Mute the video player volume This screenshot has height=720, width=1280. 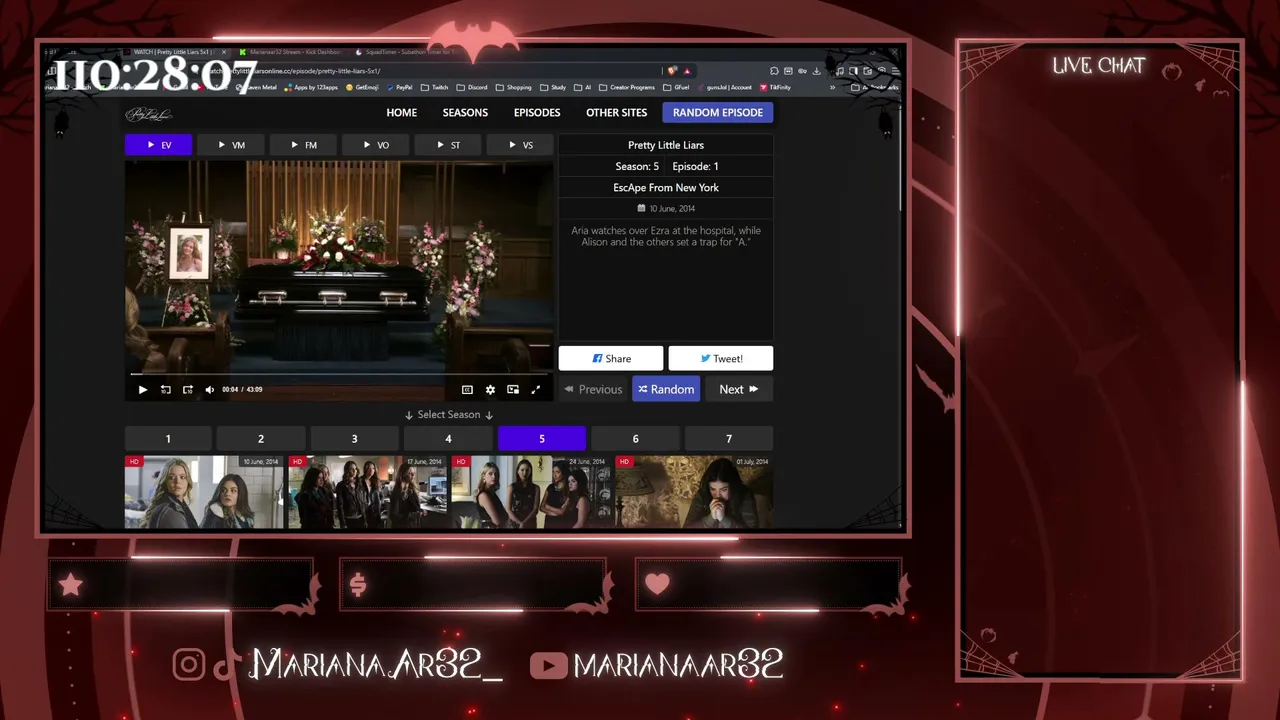(210, 390)
